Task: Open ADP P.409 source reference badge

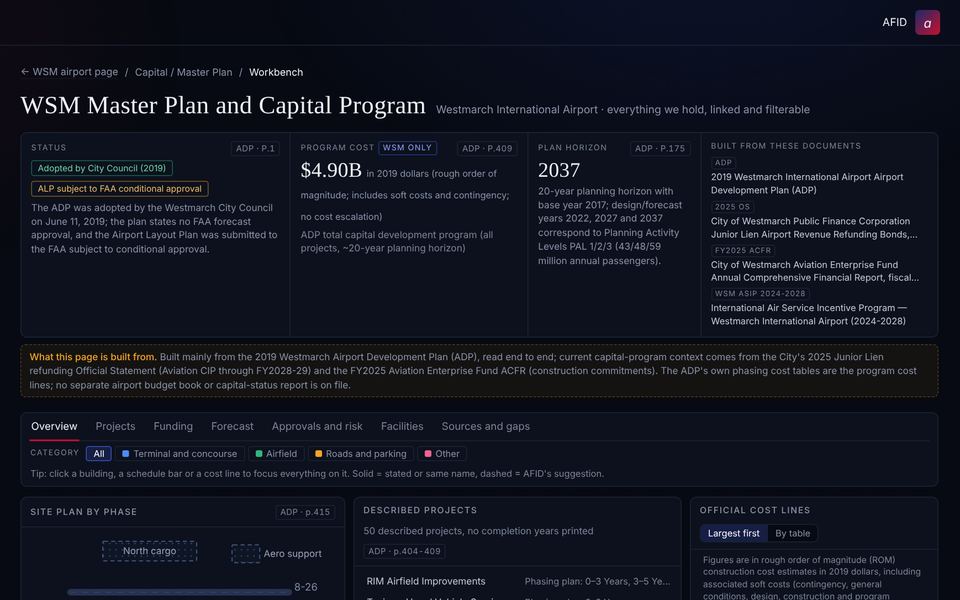Action: tap(487, 148)
